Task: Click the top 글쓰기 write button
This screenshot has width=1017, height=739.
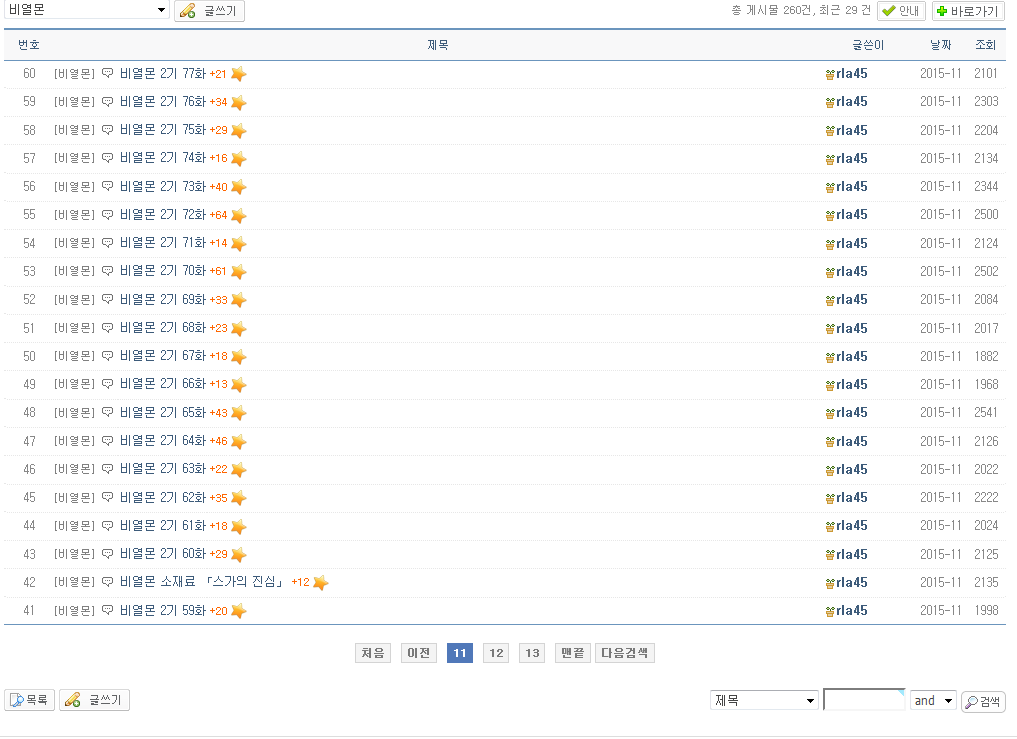Action: pos(209,11)
